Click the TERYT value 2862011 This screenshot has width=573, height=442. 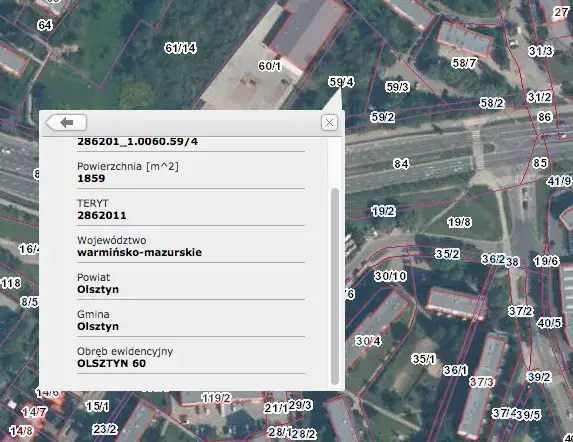[x=102, y=215]
